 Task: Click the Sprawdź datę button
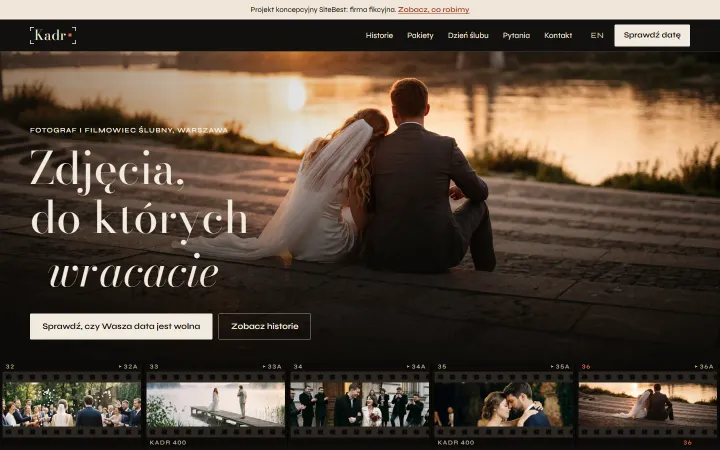652,35
